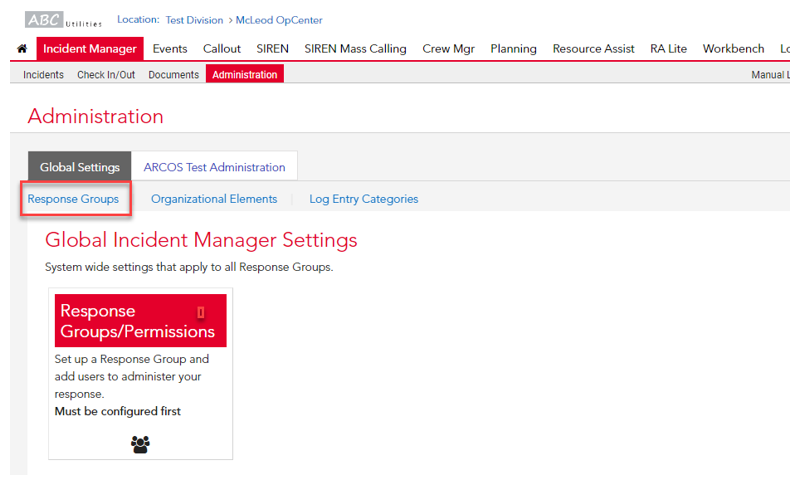Select SIREN in the top navigation
Screen dimensions: 790x489
pos(273,49)
